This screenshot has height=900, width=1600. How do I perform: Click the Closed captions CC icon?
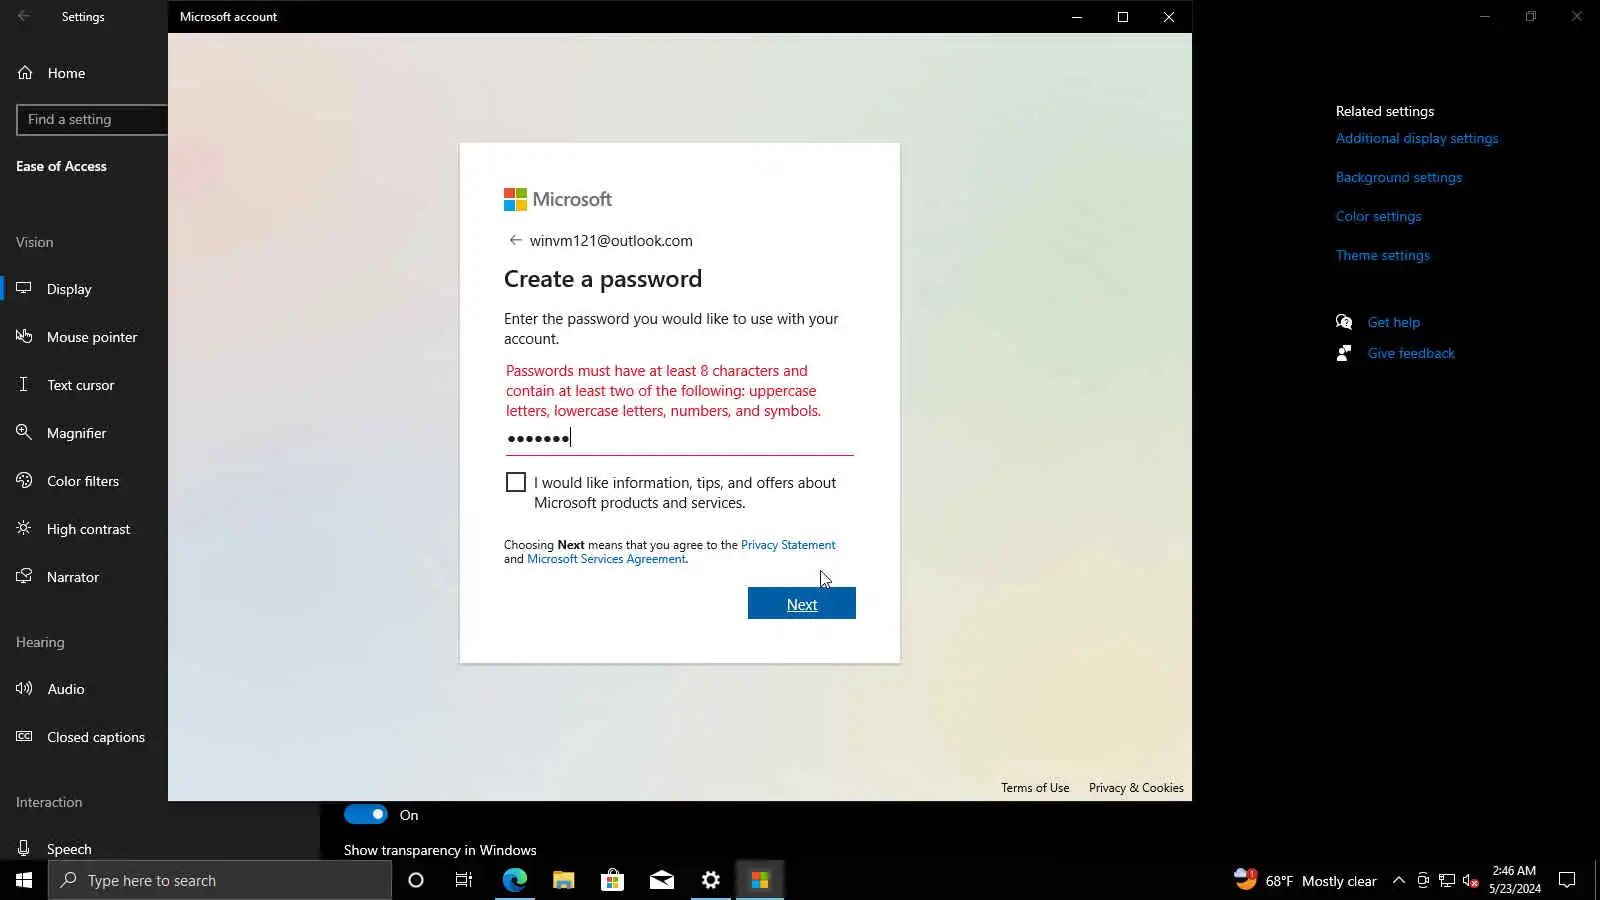24,736
